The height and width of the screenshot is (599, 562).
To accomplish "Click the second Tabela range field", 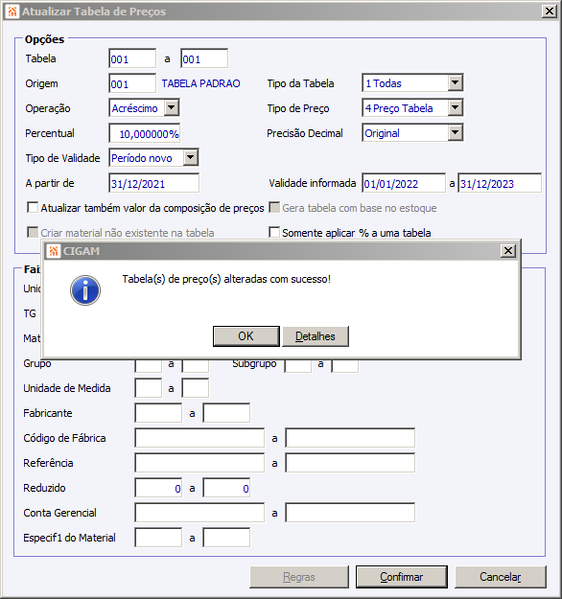I will (204, 59).
